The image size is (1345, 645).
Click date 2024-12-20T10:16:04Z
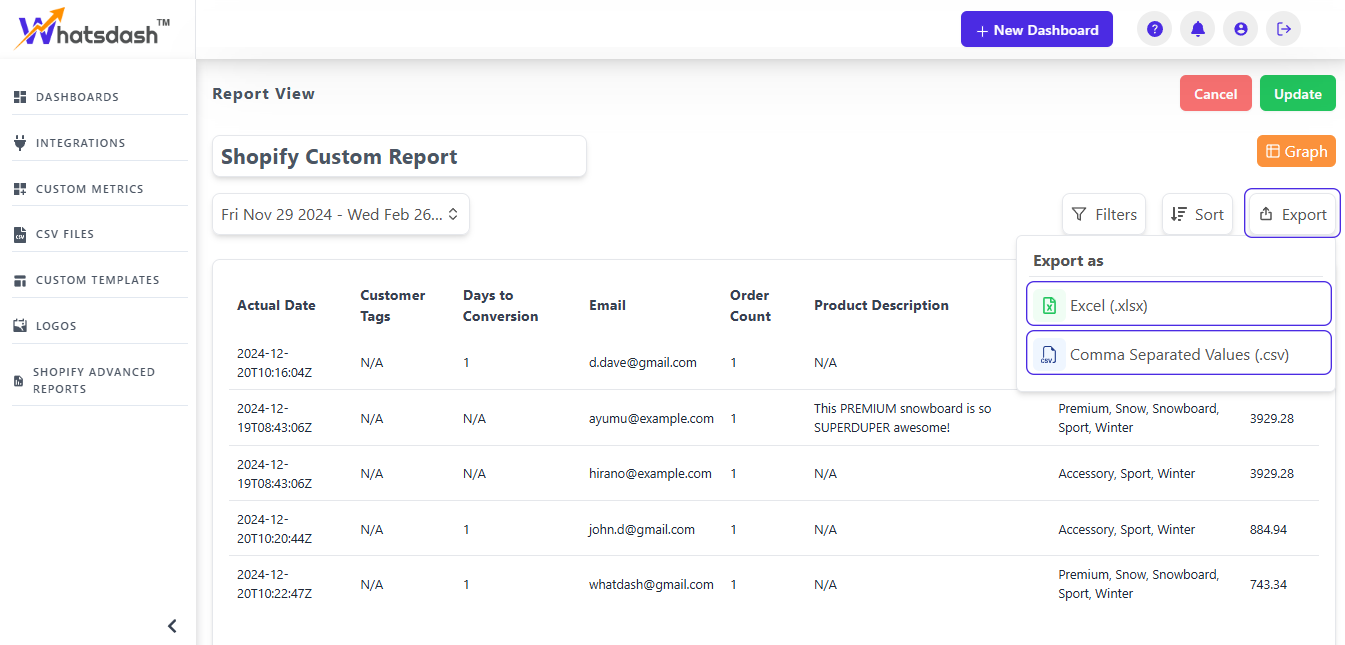(x=275, y=363)
